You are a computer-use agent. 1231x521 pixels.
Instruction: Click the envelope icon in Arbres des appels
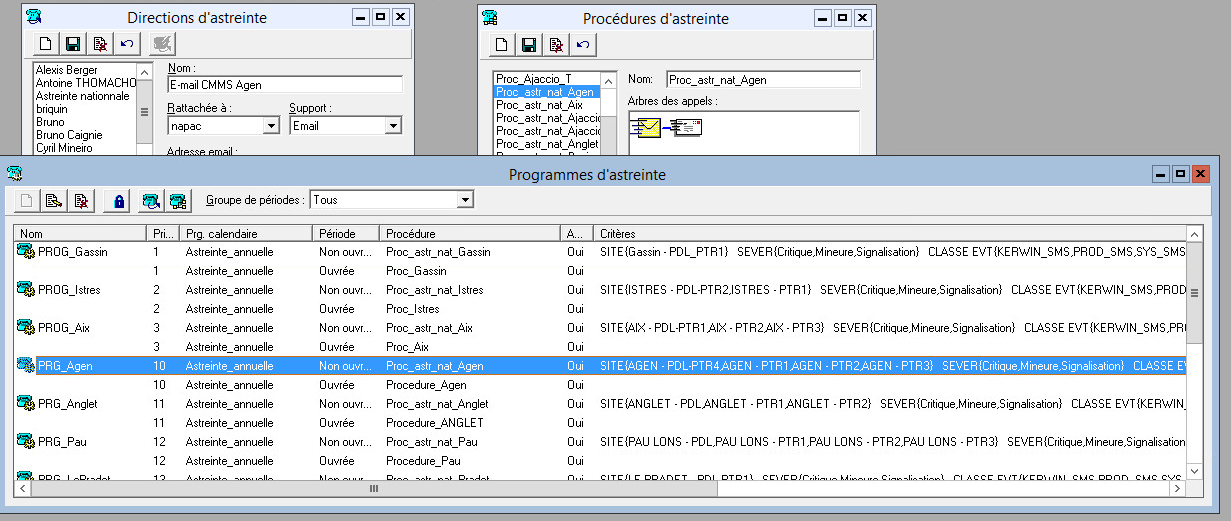pos(645,127)
